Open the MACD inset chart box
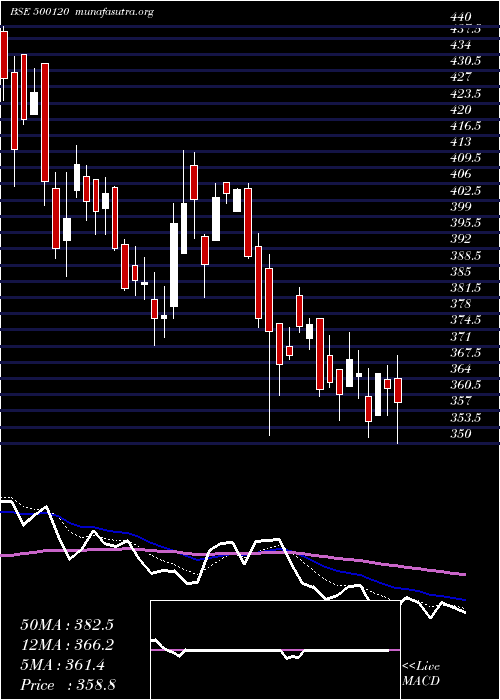The height and width of the screenshot is (700, 500). tap(275, 650)
